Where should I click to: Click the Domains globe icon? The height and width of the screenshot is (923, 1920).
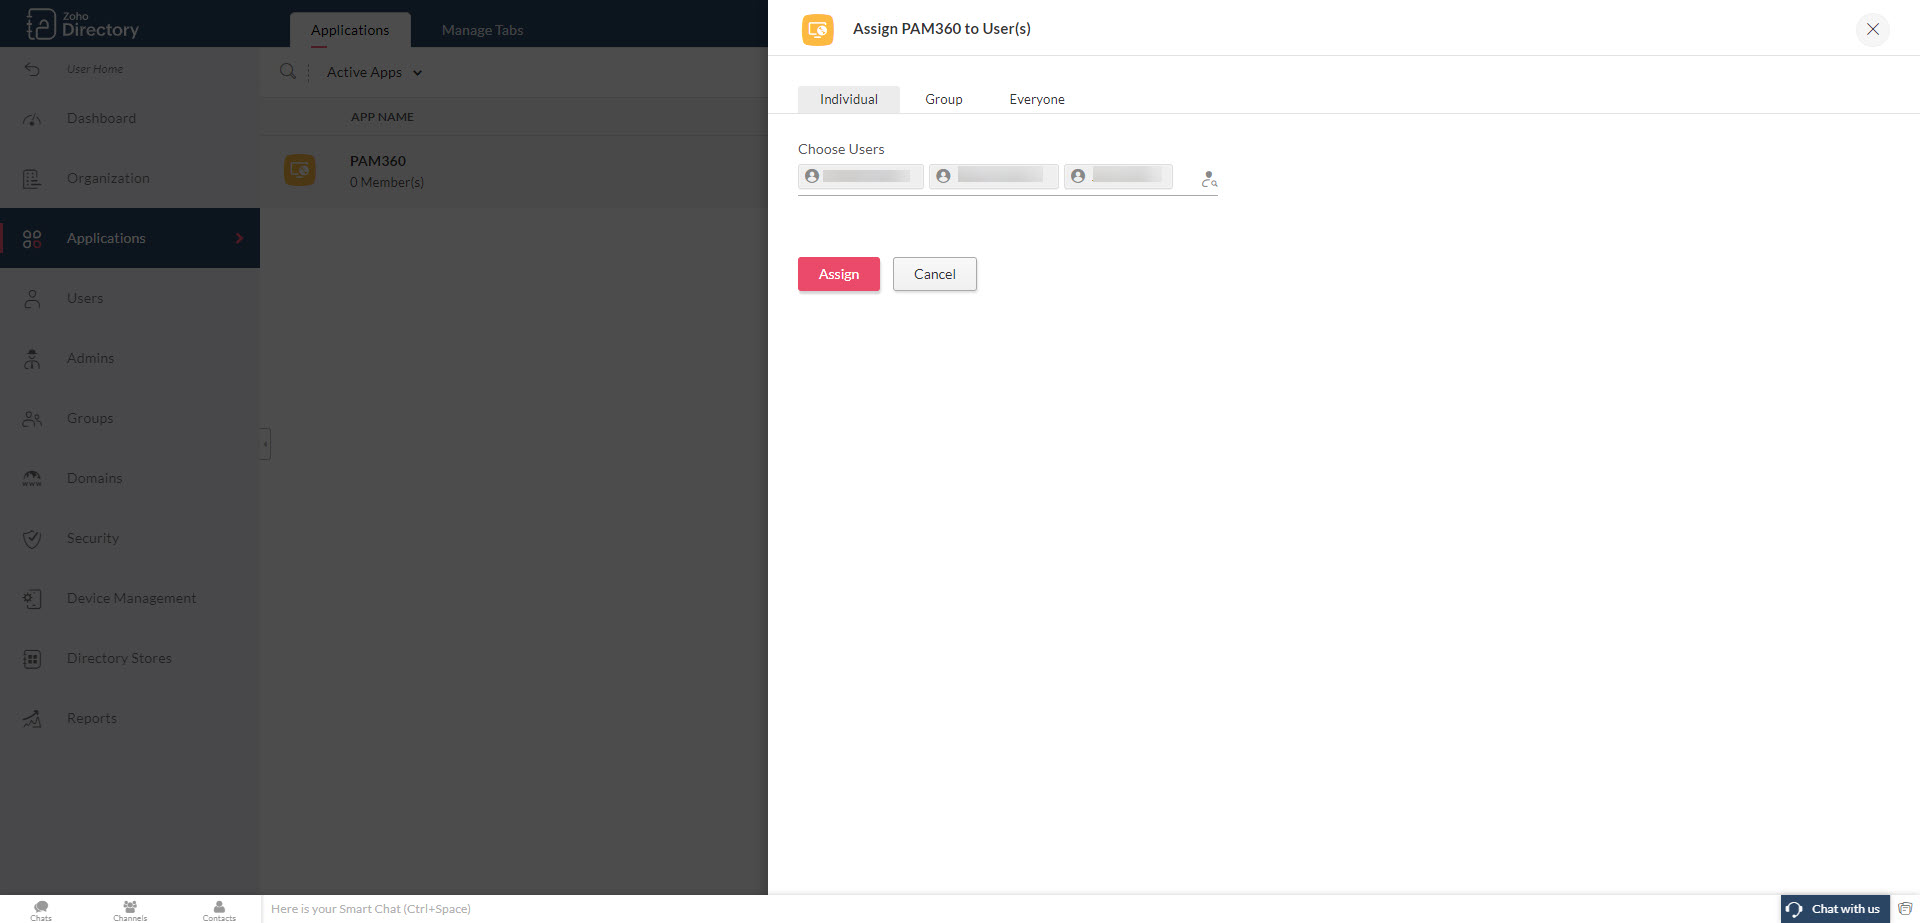32,479
